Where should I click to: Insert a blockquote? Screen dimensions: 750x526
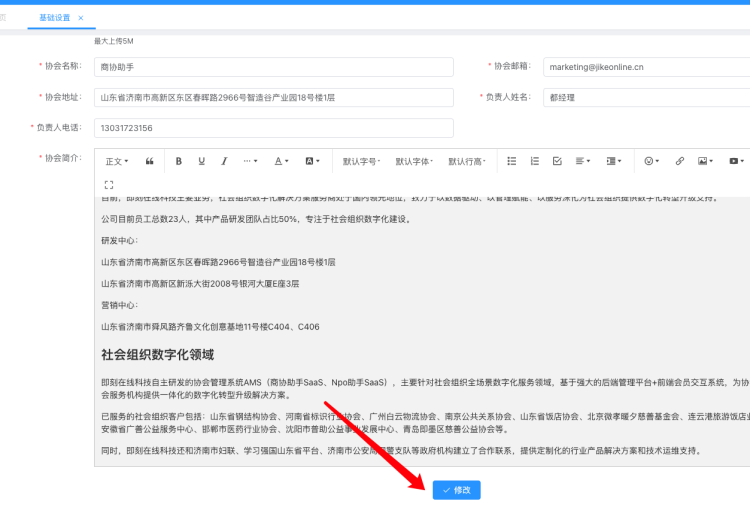pos(150,161)
